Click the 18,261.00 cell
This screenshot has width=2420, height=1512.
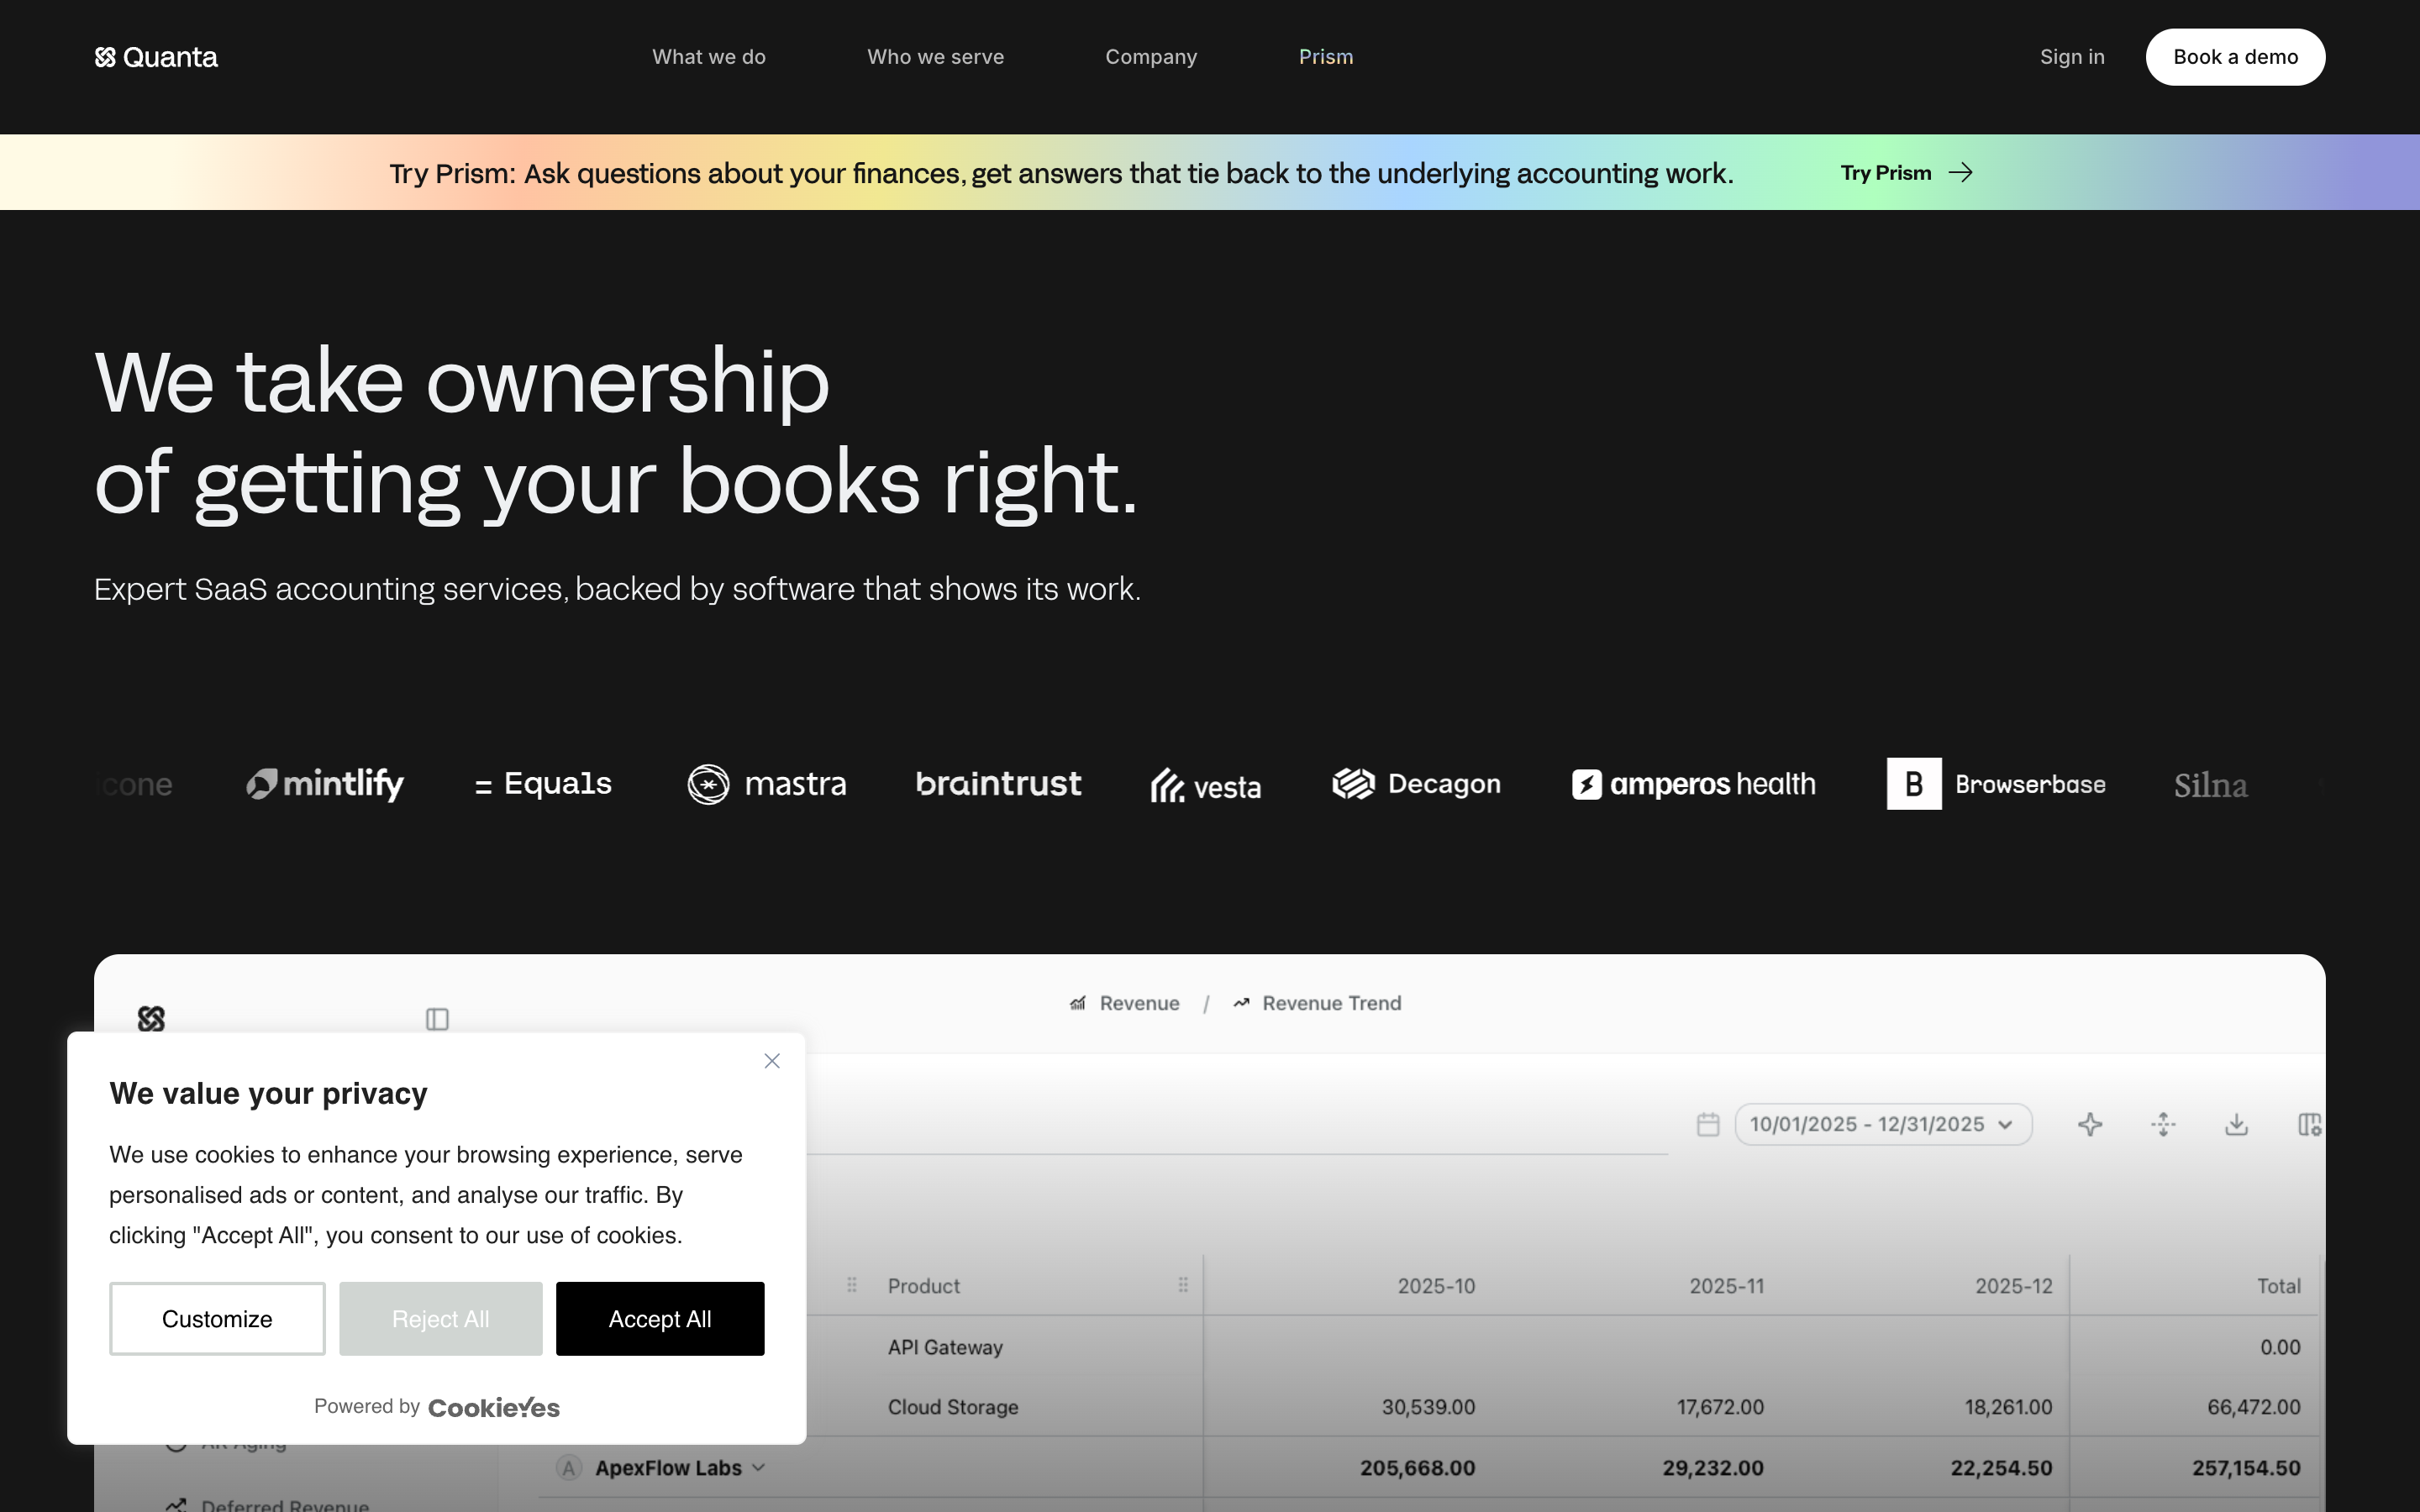2008,1407
